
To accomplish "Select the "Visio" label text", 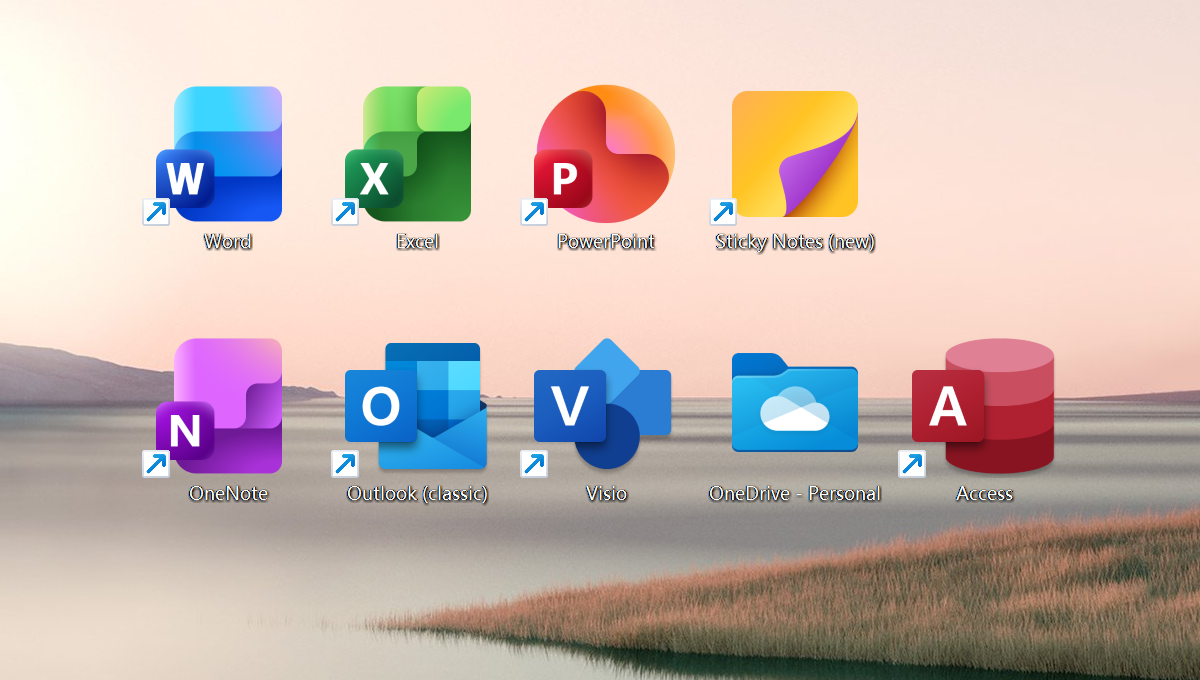I will (x=606, y=494).
